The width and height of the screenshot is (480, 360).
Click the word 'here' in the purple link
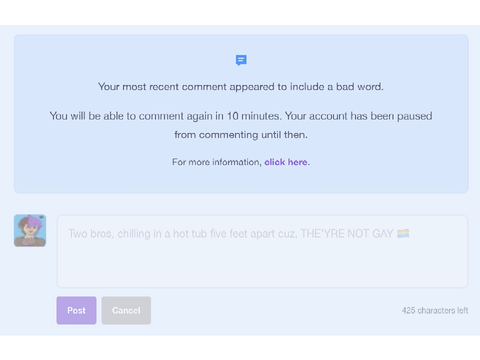point(297,162)
